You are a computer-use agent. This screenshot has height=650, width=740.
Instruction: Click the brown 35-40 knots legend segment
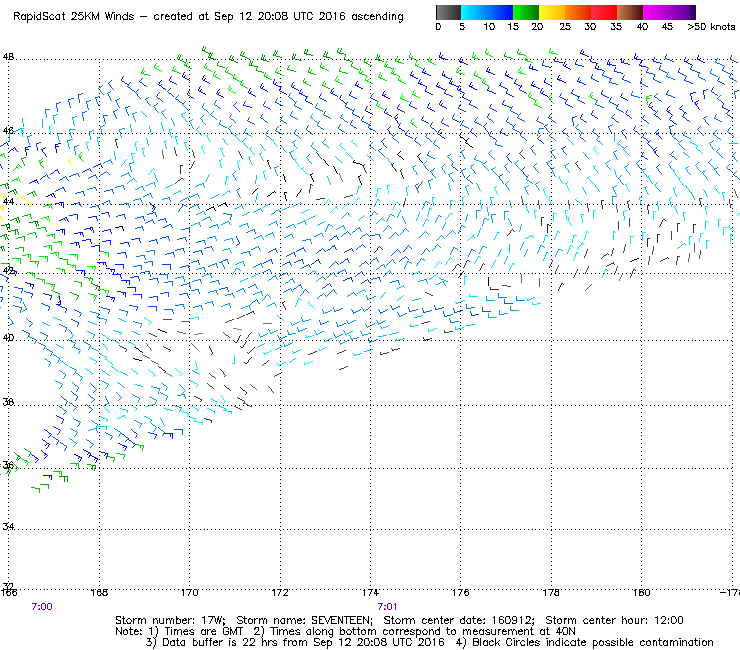click(630, 12)
